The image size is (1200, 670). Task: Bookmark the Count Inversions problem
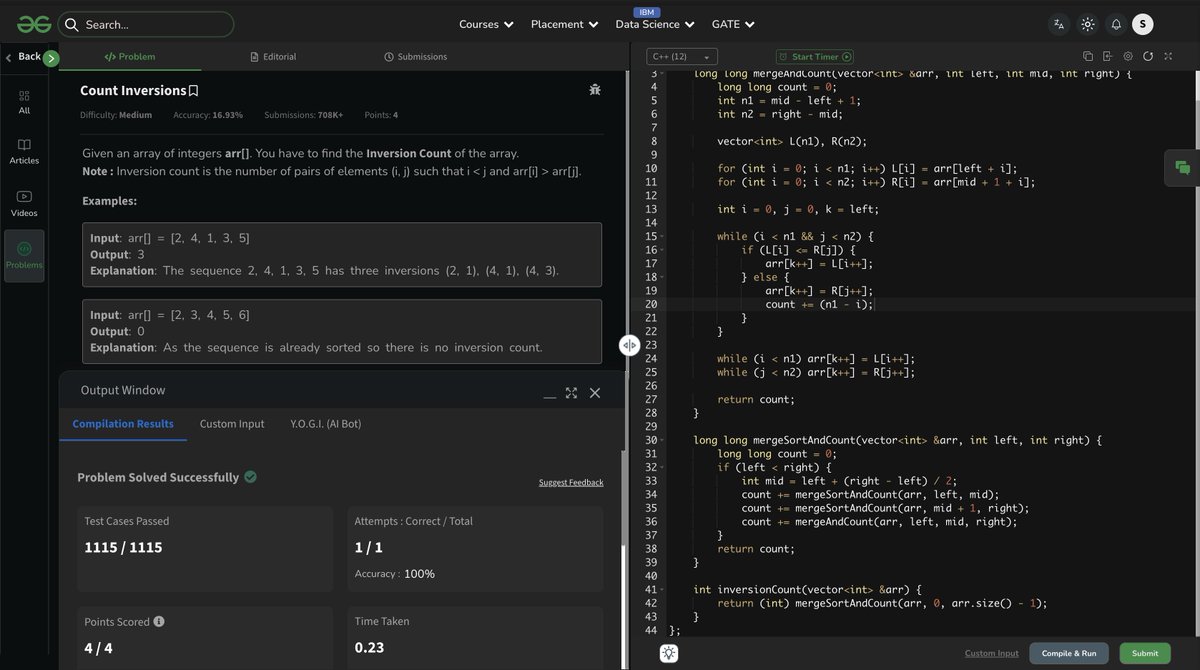[194, 91]
